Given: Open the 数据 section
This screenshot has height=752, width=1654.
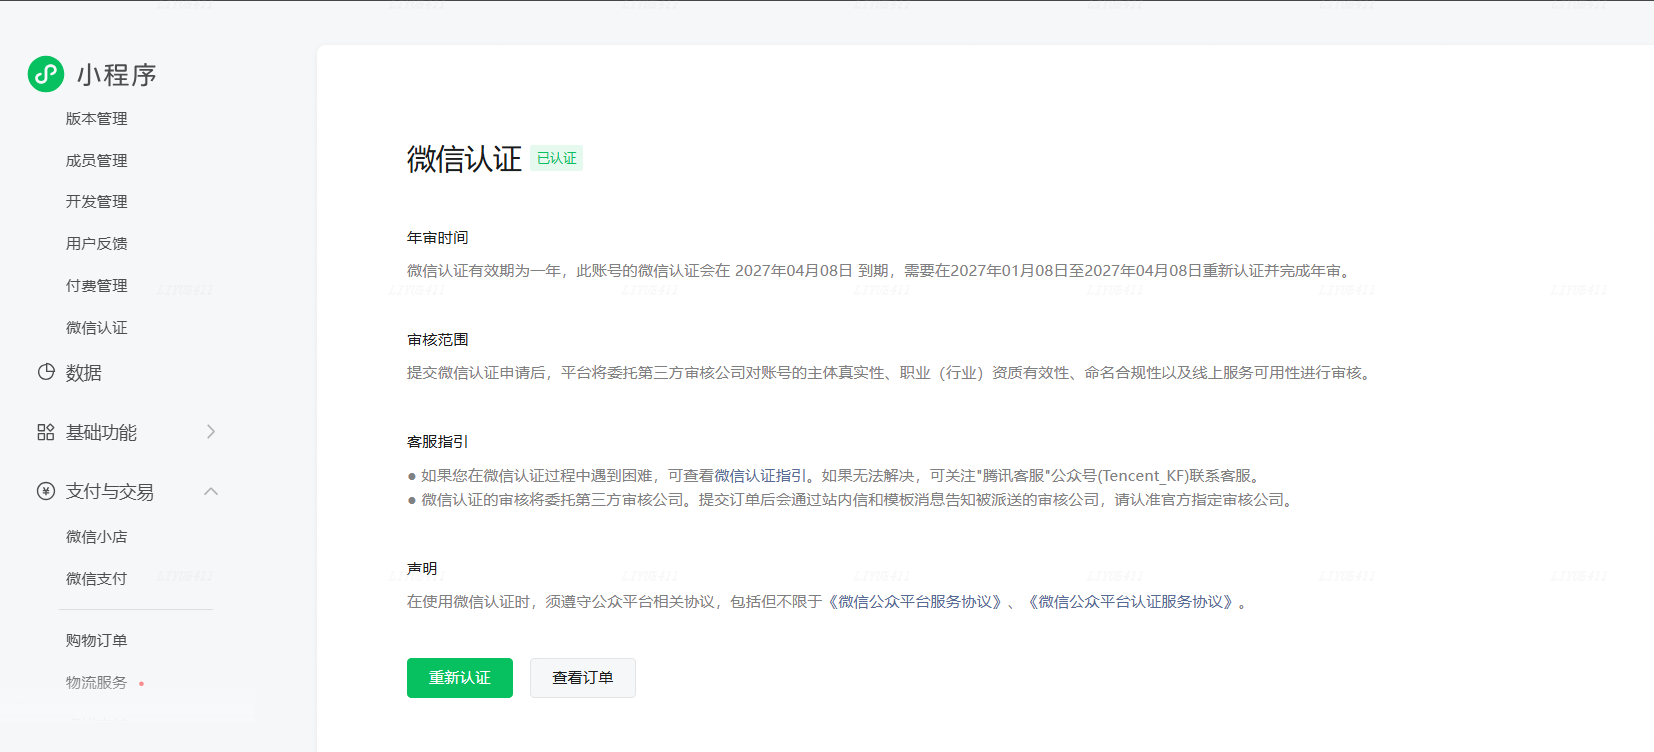Looking at the screenshot, I should (84, 372).
